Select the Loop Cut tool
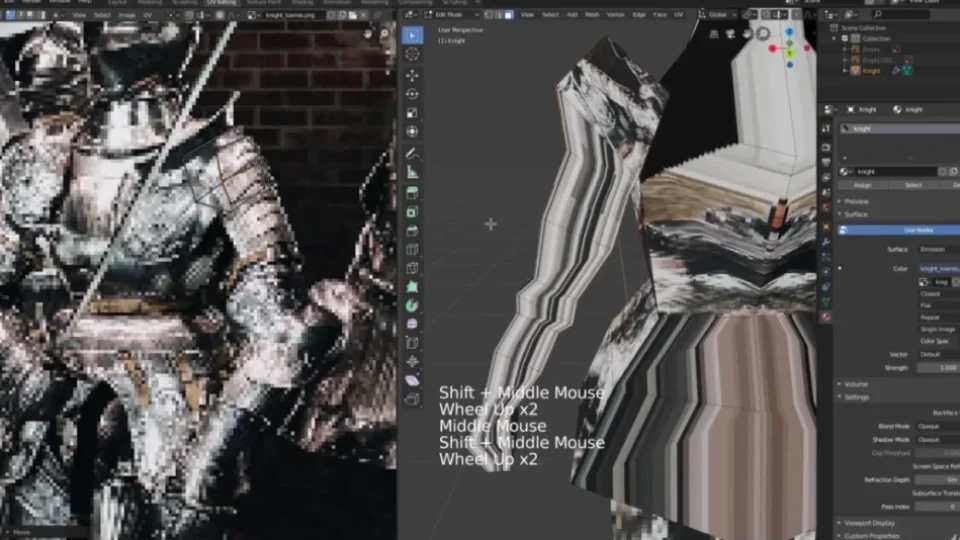The width and height of the screenshot is (960, 540). (412, 250)
